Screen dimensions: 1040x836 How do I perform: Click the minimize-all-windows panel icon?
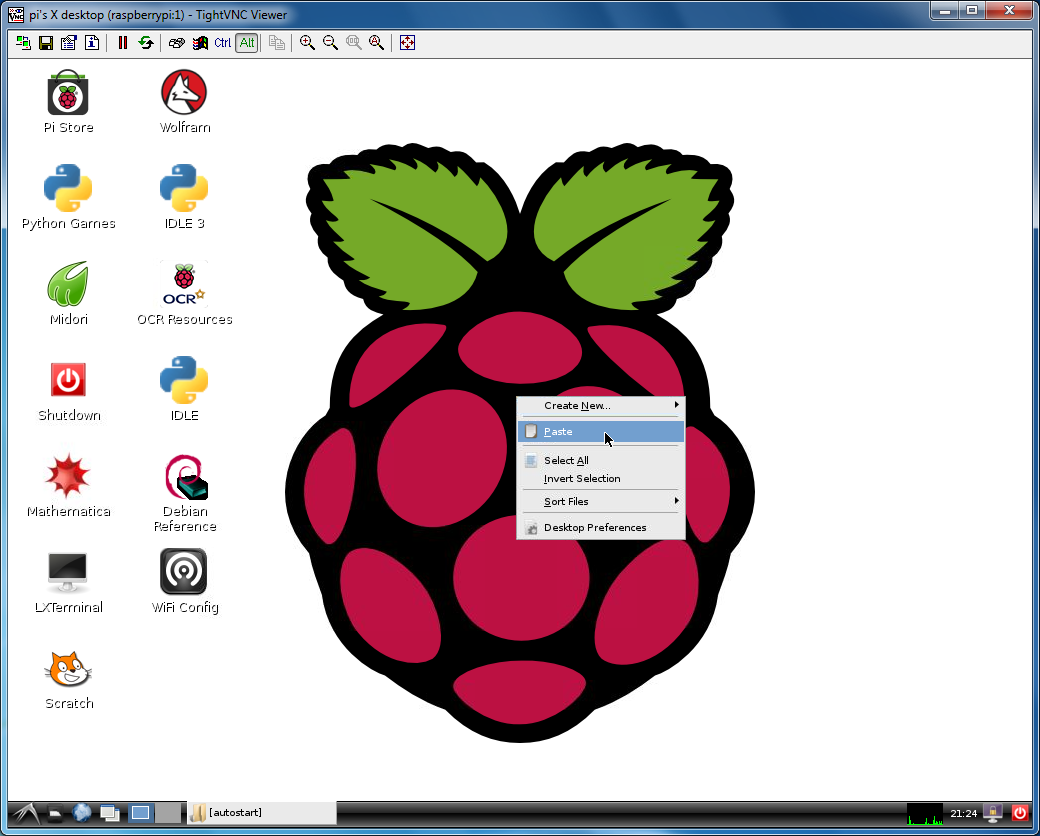(109, 813)
